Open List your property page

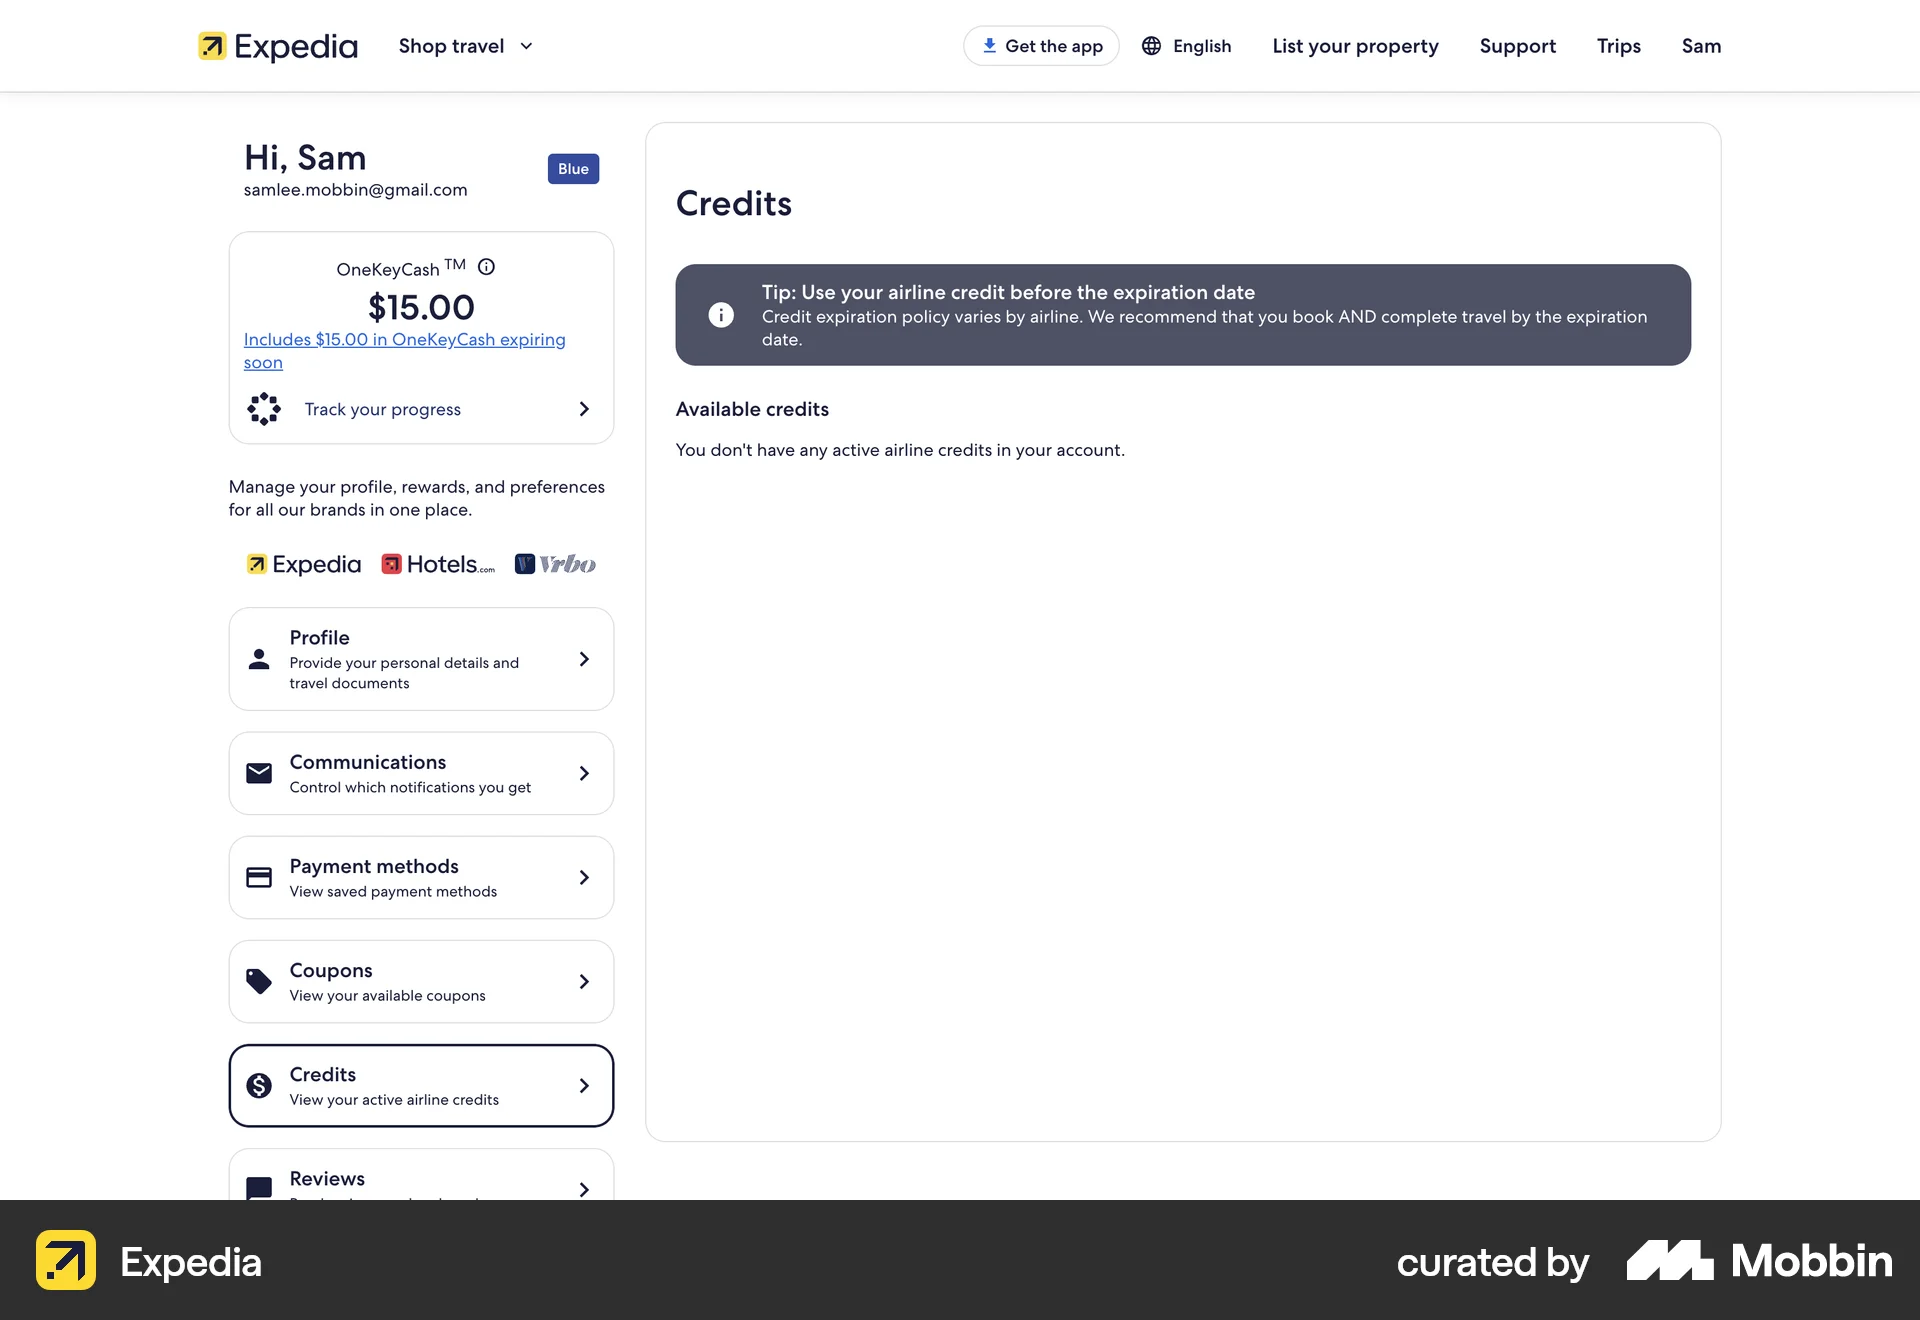tap(1354, 45)
